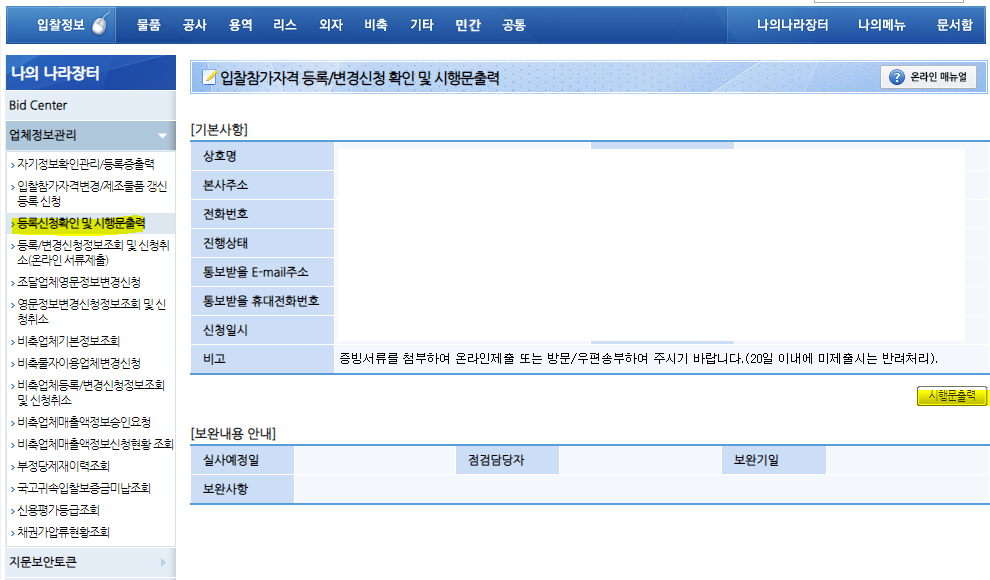The height and width of the screenshot is (580, 990).
Task: Click the 진행상태 row label
Action: [225, 243]
